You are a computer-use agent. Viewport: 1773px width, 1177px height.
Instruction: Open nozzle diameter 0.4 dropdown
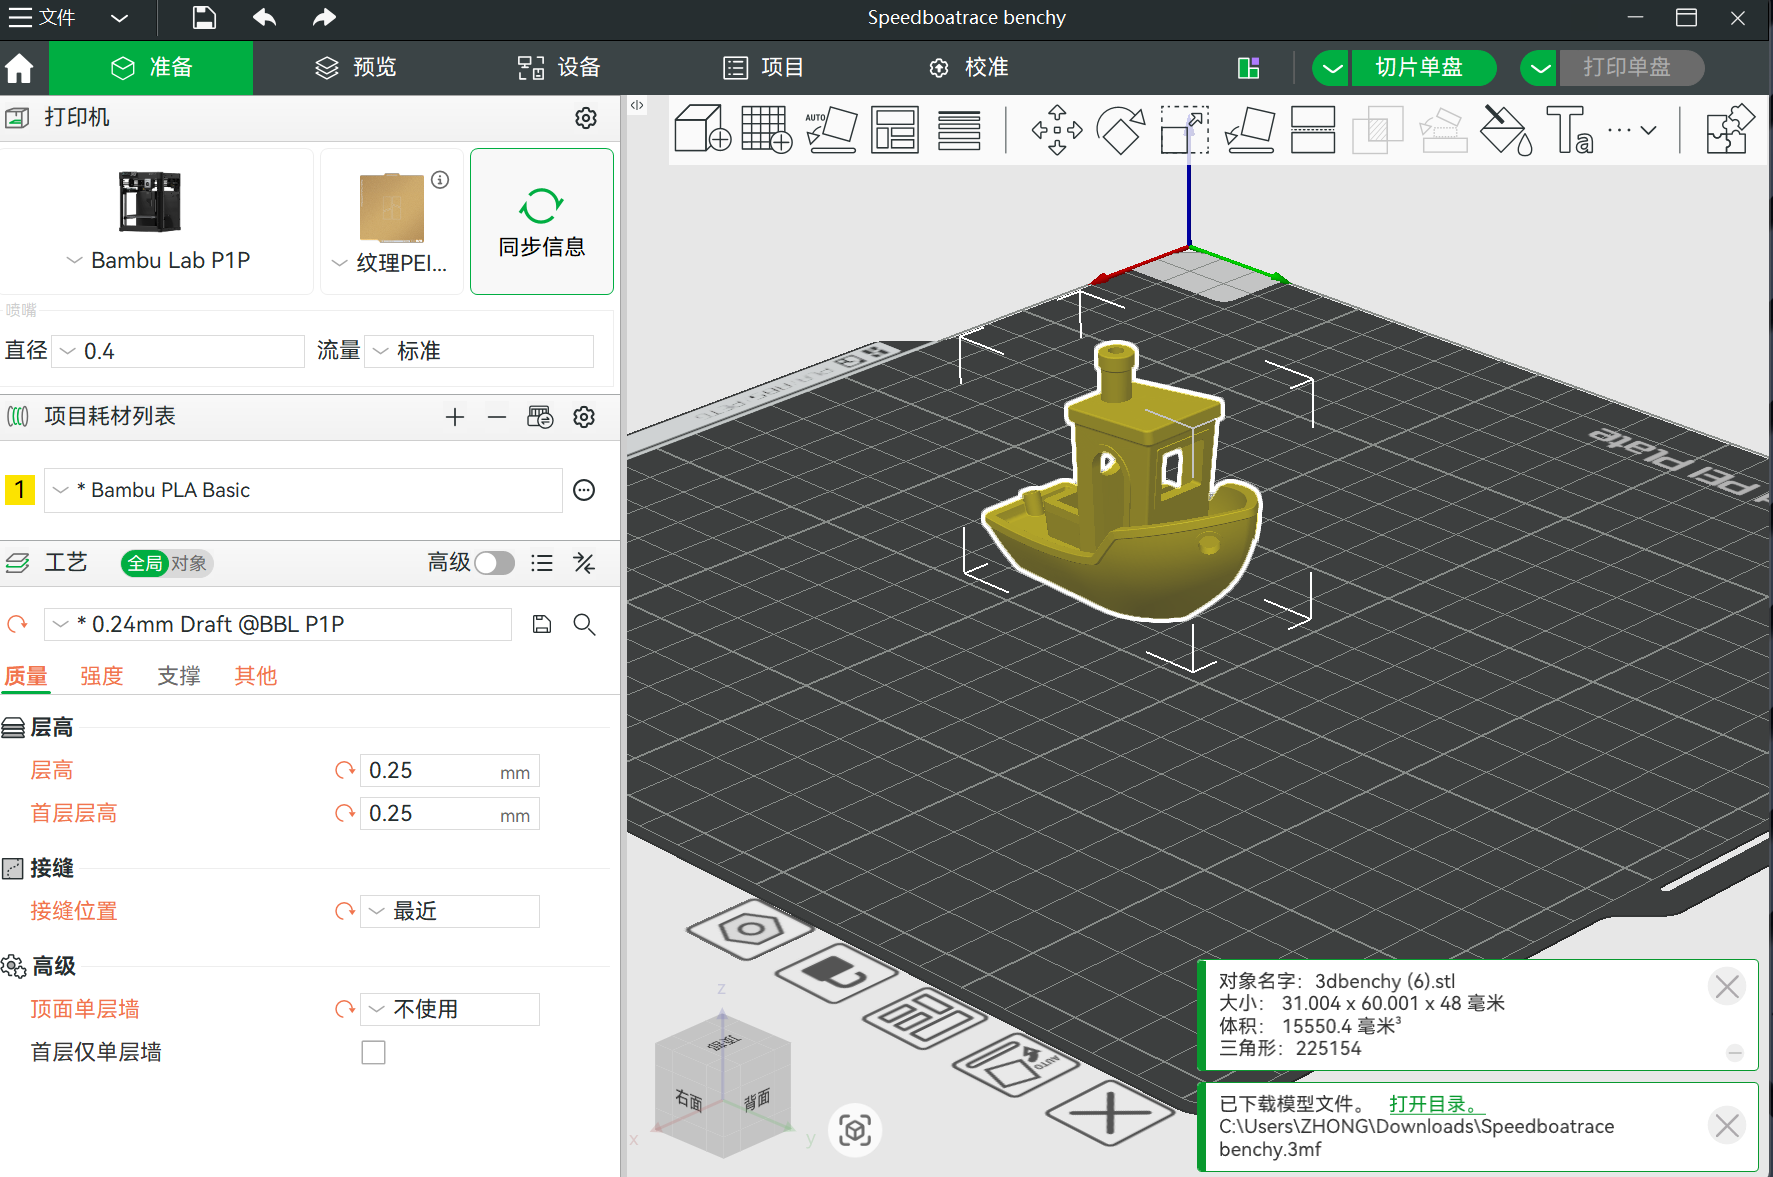(x=178, y=351)
